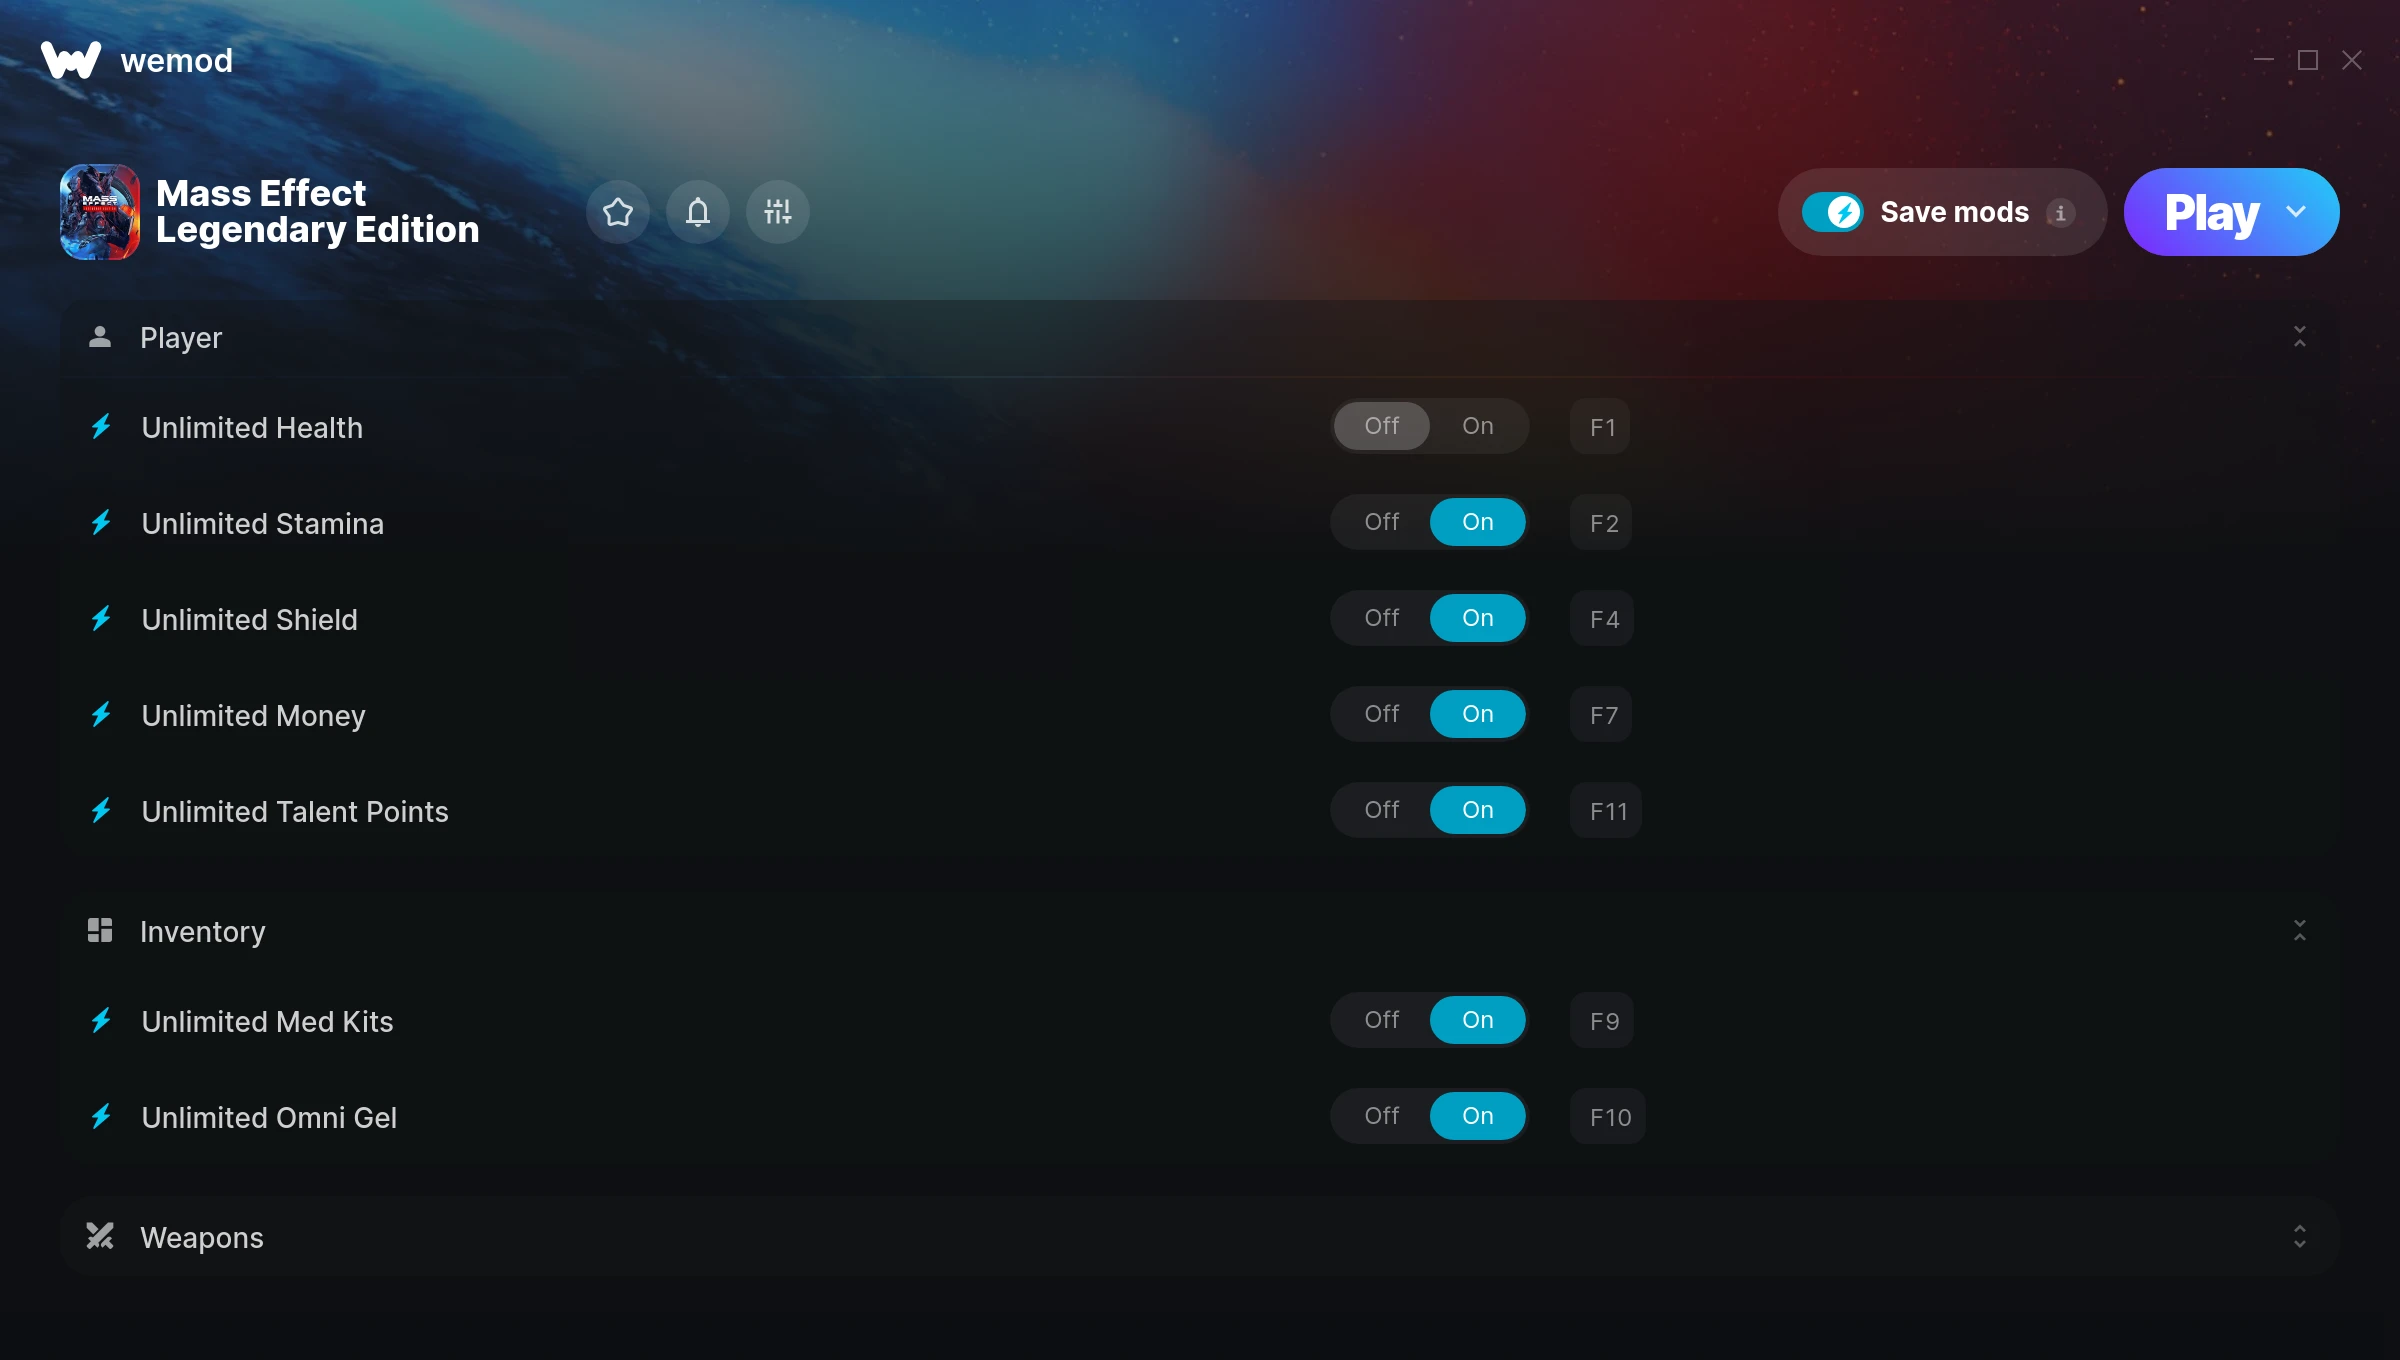Change the F11 hotkey for Talent Points
The height and width of the screenshot is (1360, 2400).
(1607, 811)
